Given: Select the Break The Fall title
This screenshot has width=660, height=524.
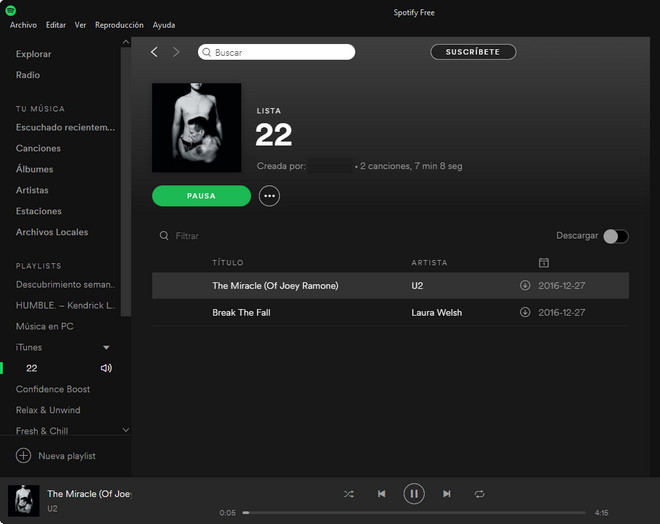Looking at the screenshot, I should click(x=241, y=312).
